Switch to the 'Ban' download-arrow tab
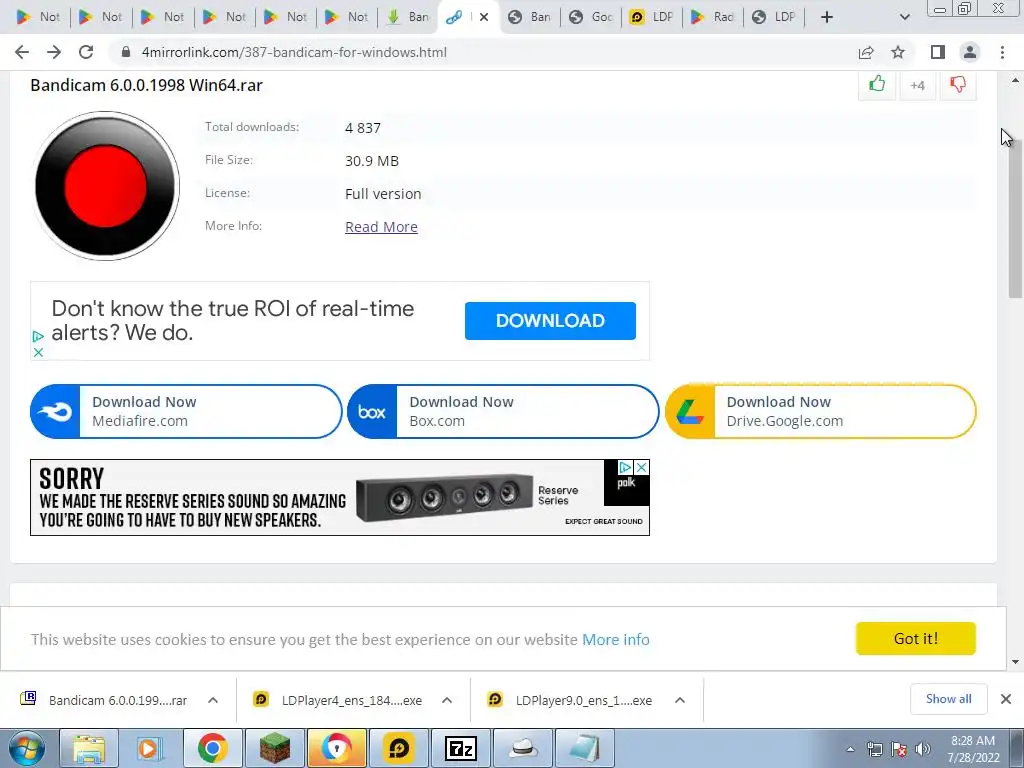Viewport: 1024px width, 768px height. pos(409,17)
